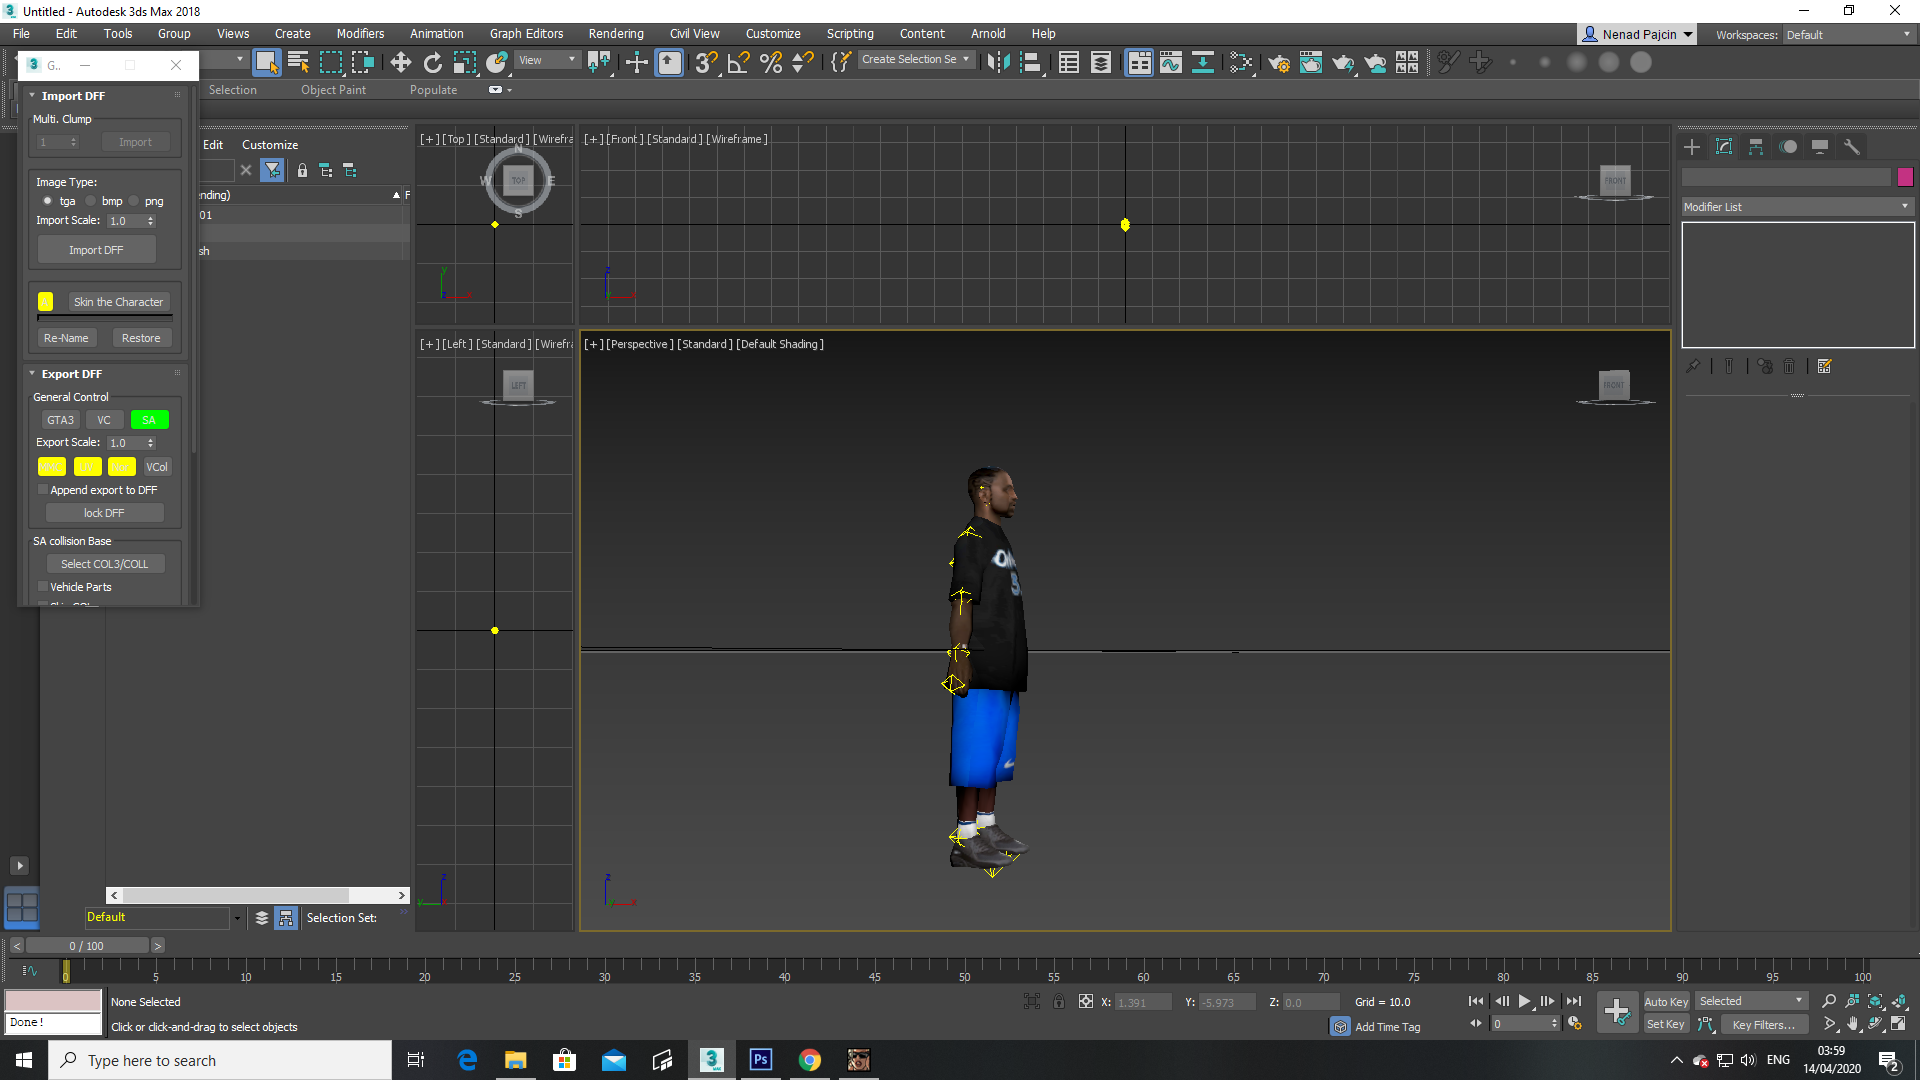Viewport: 1920px width, 1080px height.
Task: Click the Mirror tool icon
Action: point(998,63)
